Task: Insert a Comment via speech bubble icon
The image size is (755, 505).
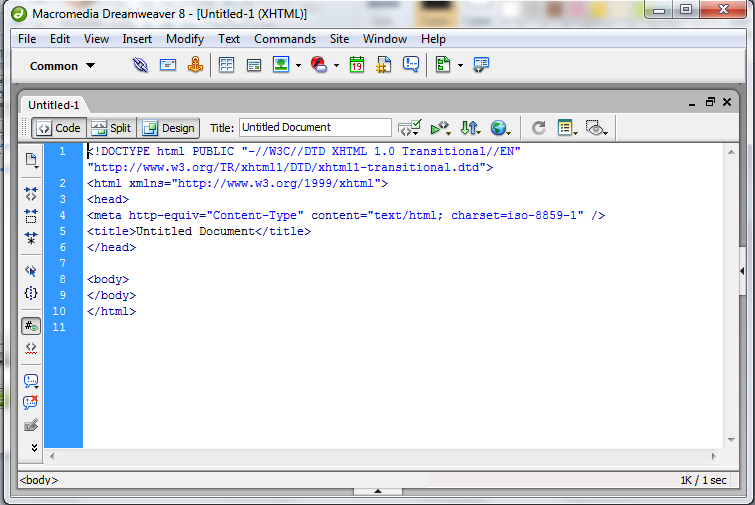Action: point(411,65)
